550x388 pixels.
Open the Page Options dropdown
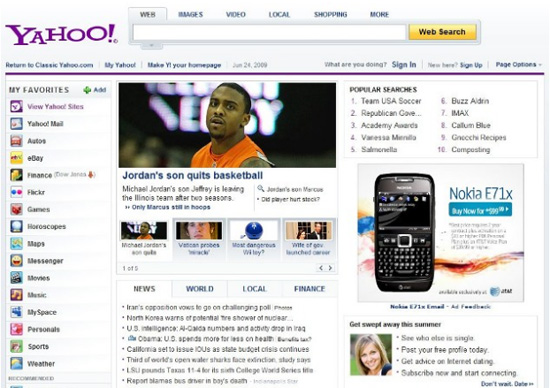pyautogui.click(x=518, y=65)
